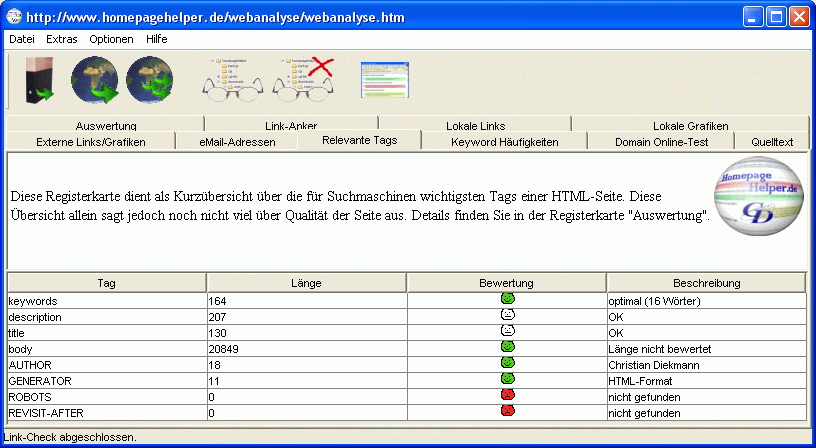Show the Quelltext tab

click(771, 142)
